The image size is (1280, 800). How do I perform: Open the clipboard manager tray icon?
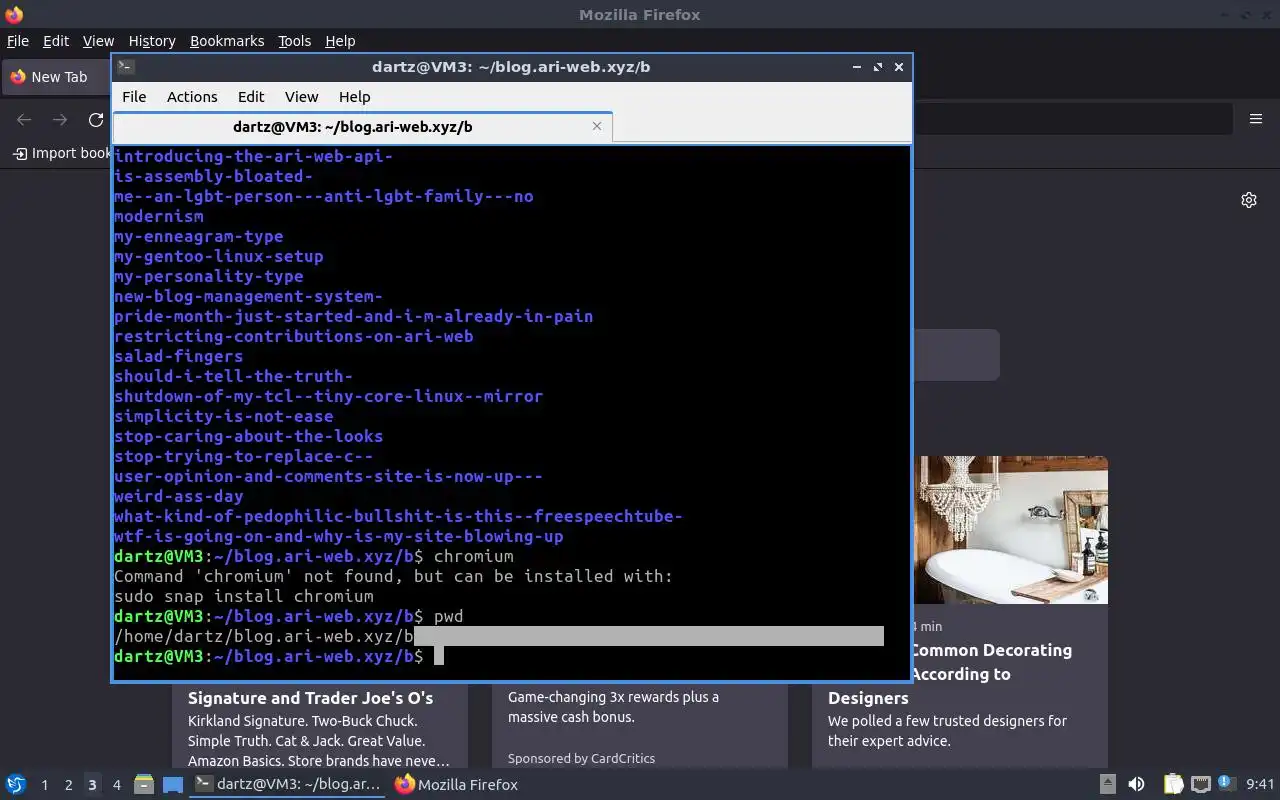click(x=1174, y=785)
